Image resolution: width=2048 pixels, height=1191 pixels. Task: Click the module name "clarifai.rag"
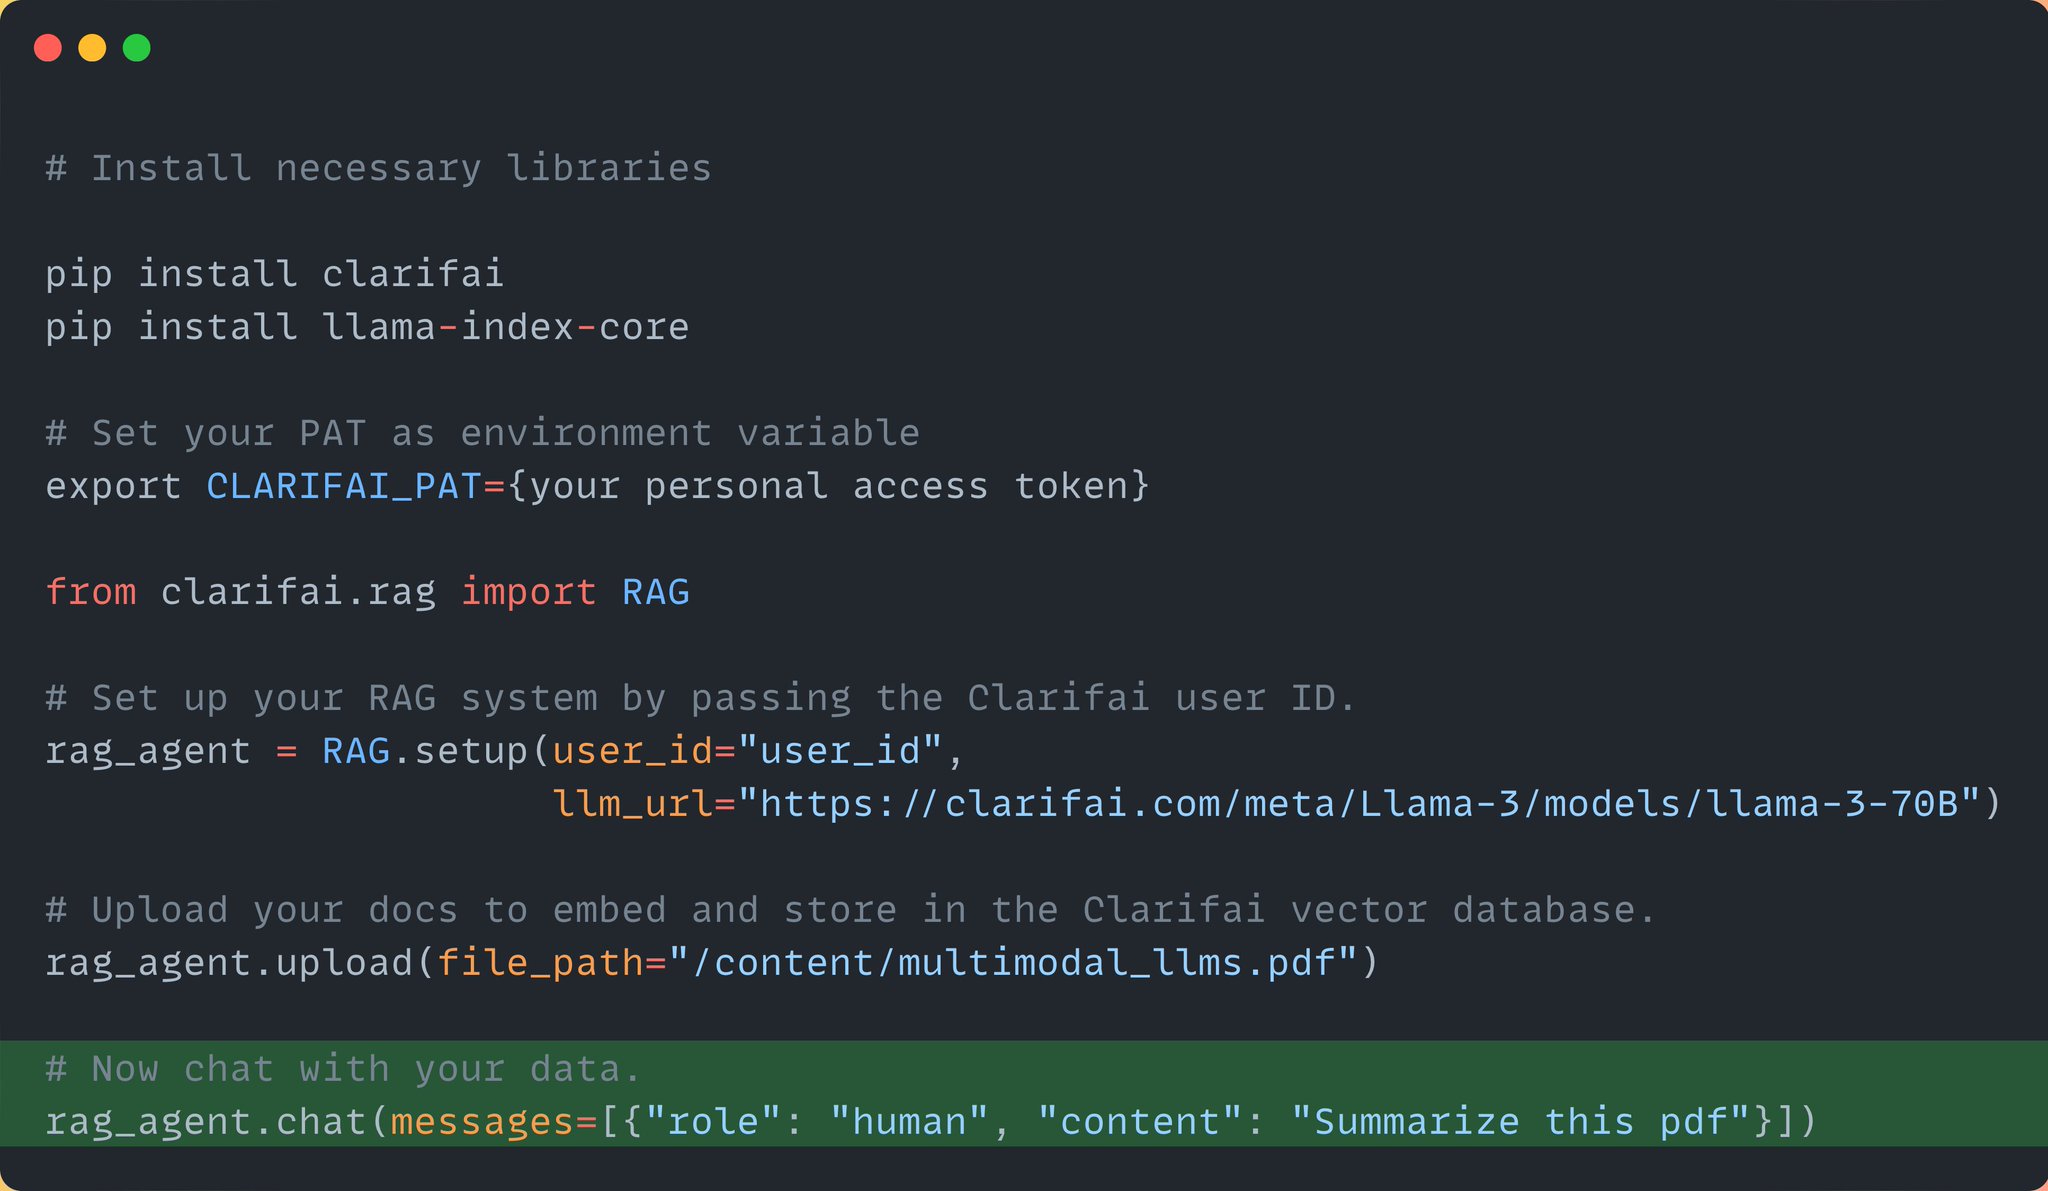click(298, 592)
